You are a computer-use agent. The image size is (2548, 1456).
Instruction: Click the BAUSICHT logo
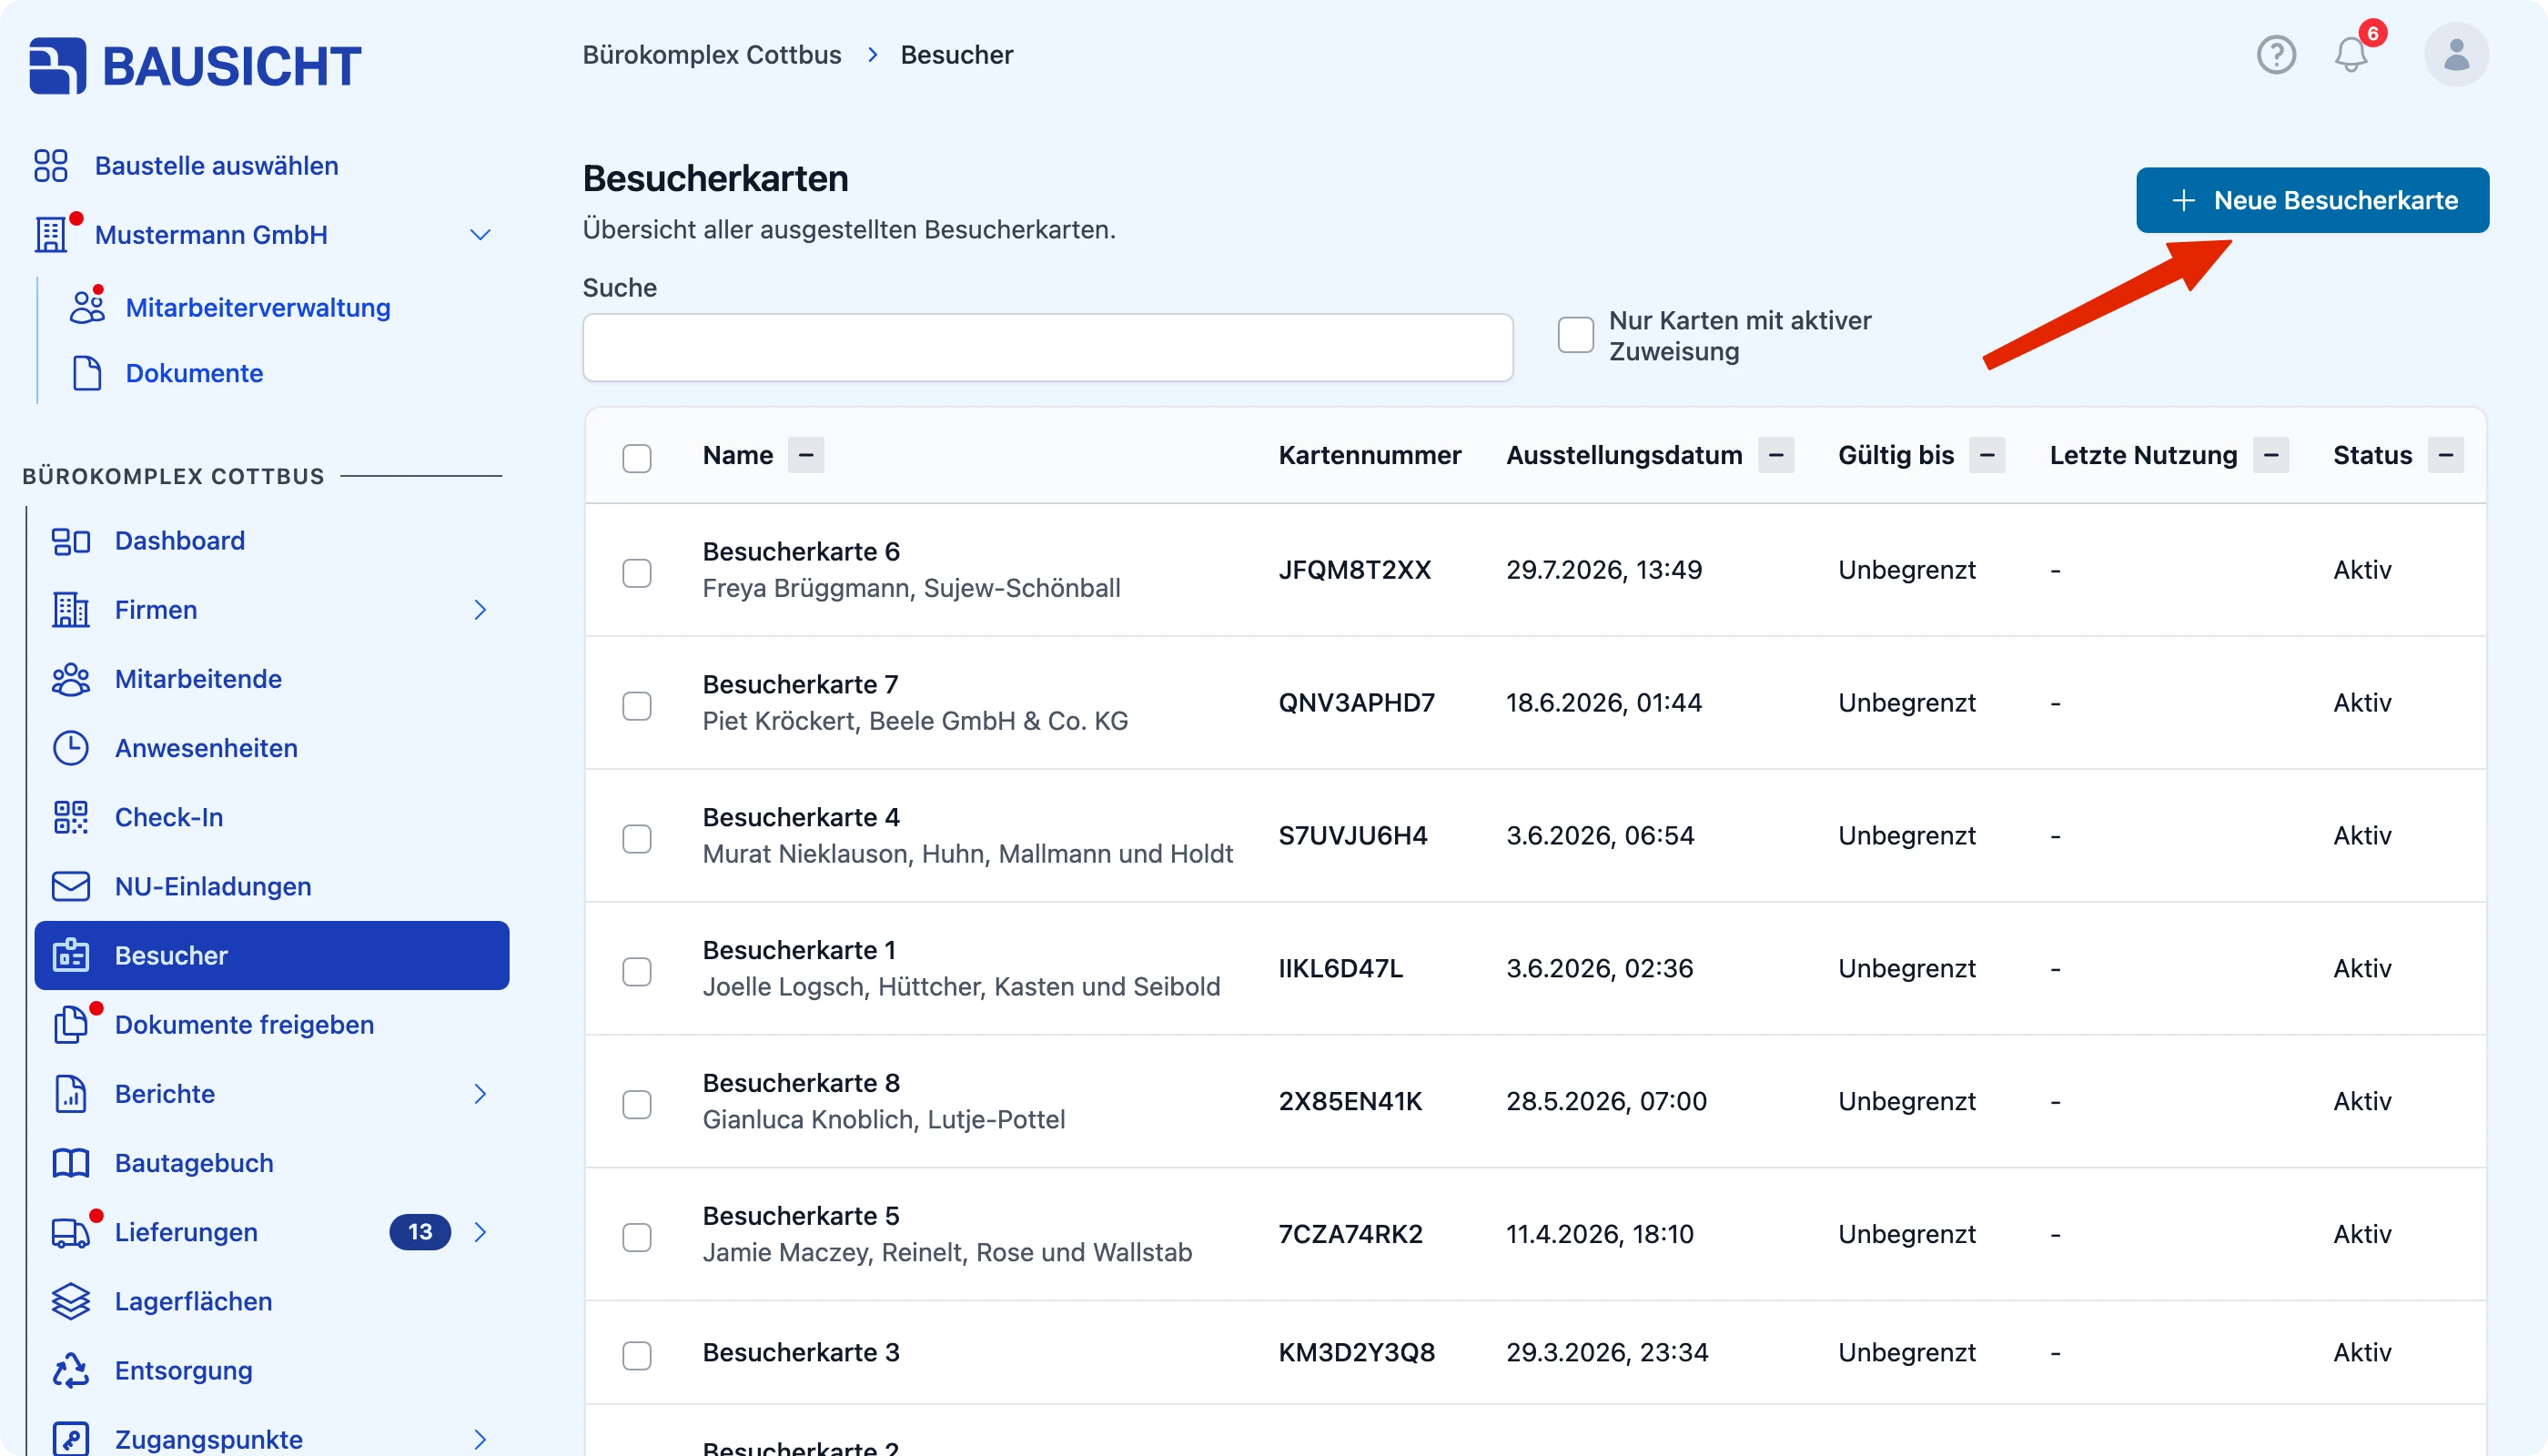(195, 66)
